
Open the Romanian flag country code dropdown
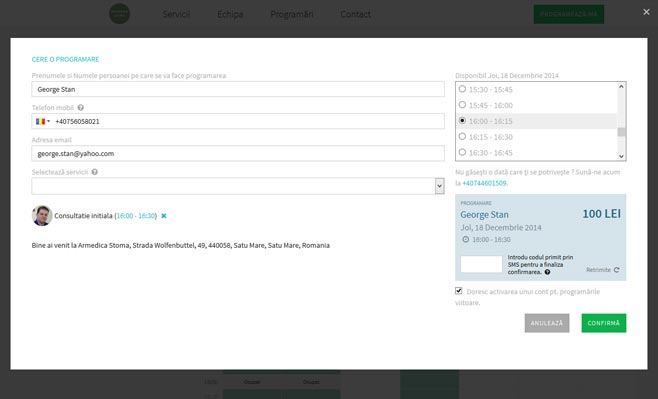click(x=43, y=121)
